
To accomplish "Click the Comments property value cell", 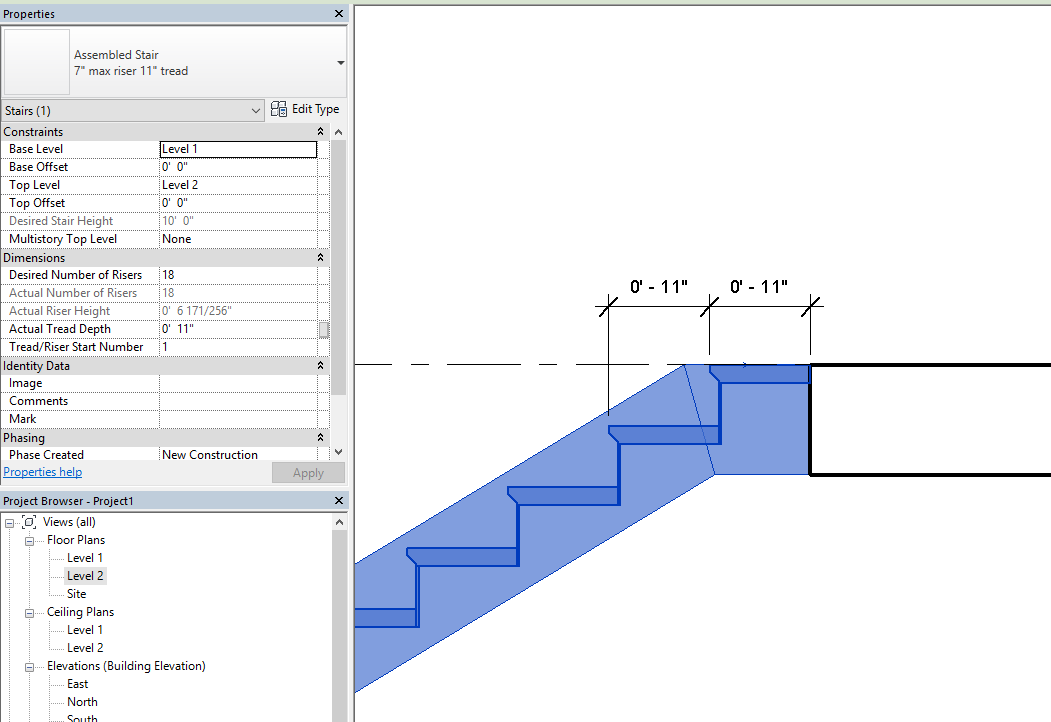I will click(238, 401).
